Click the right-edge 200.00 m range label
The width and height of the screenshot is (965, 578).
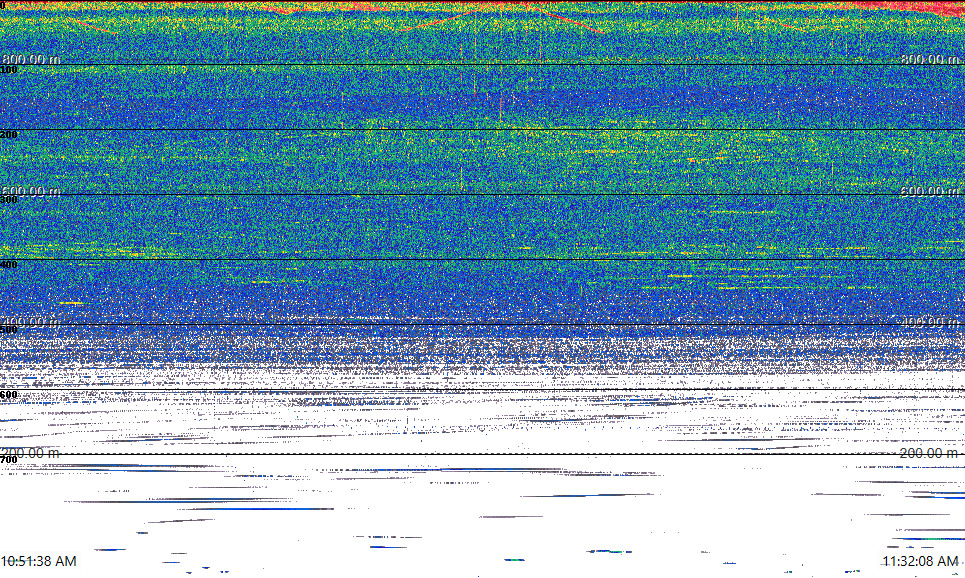929,453
